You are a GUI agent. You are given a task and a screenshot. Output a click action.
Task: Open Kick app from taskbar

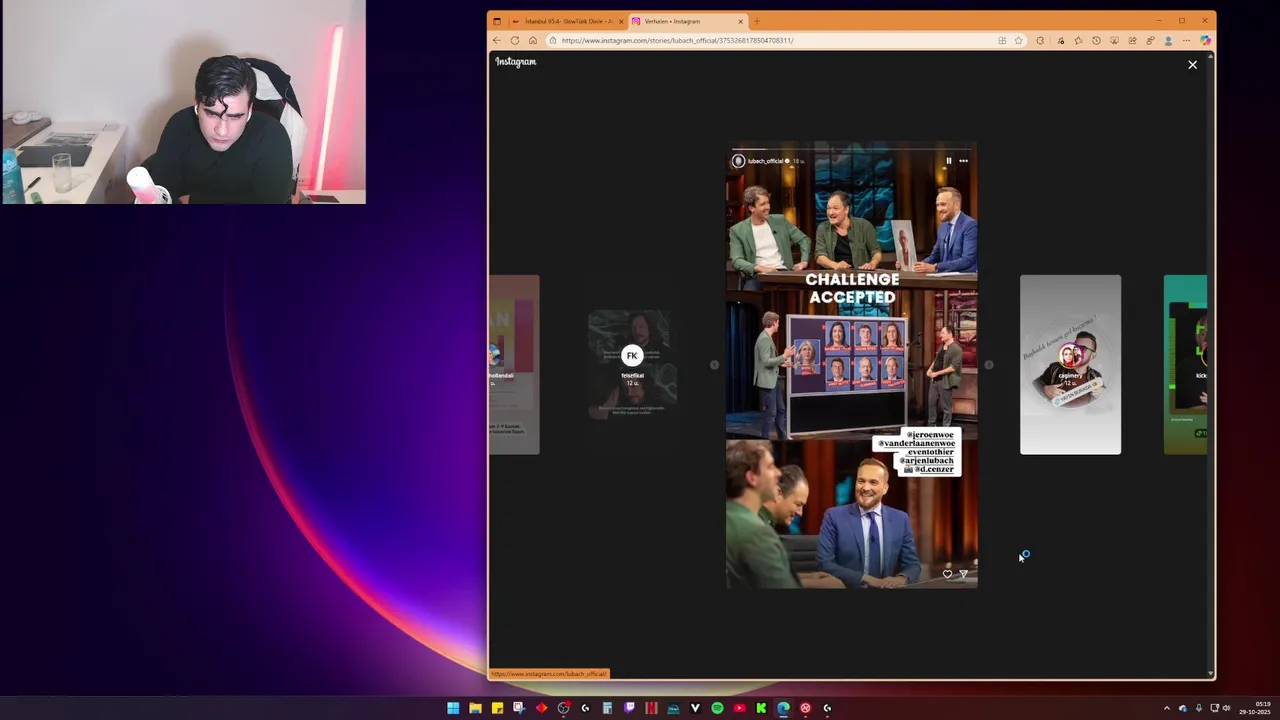761,708
